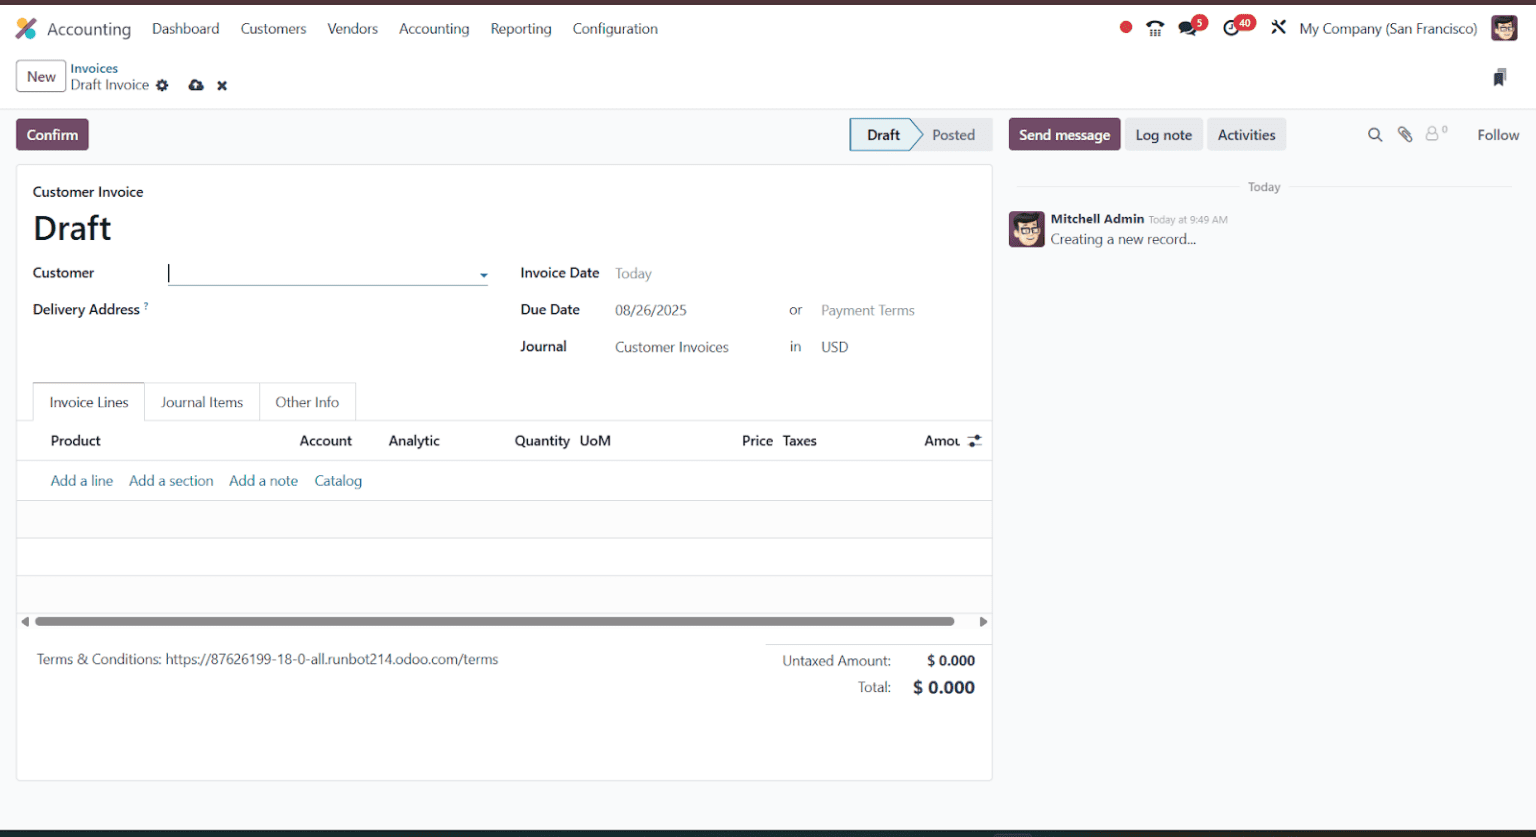Image resolution: width=1536 pixels, height=837 pixels.
Task: Open the Catalog link under invoice lines
Action: (338, 481)
